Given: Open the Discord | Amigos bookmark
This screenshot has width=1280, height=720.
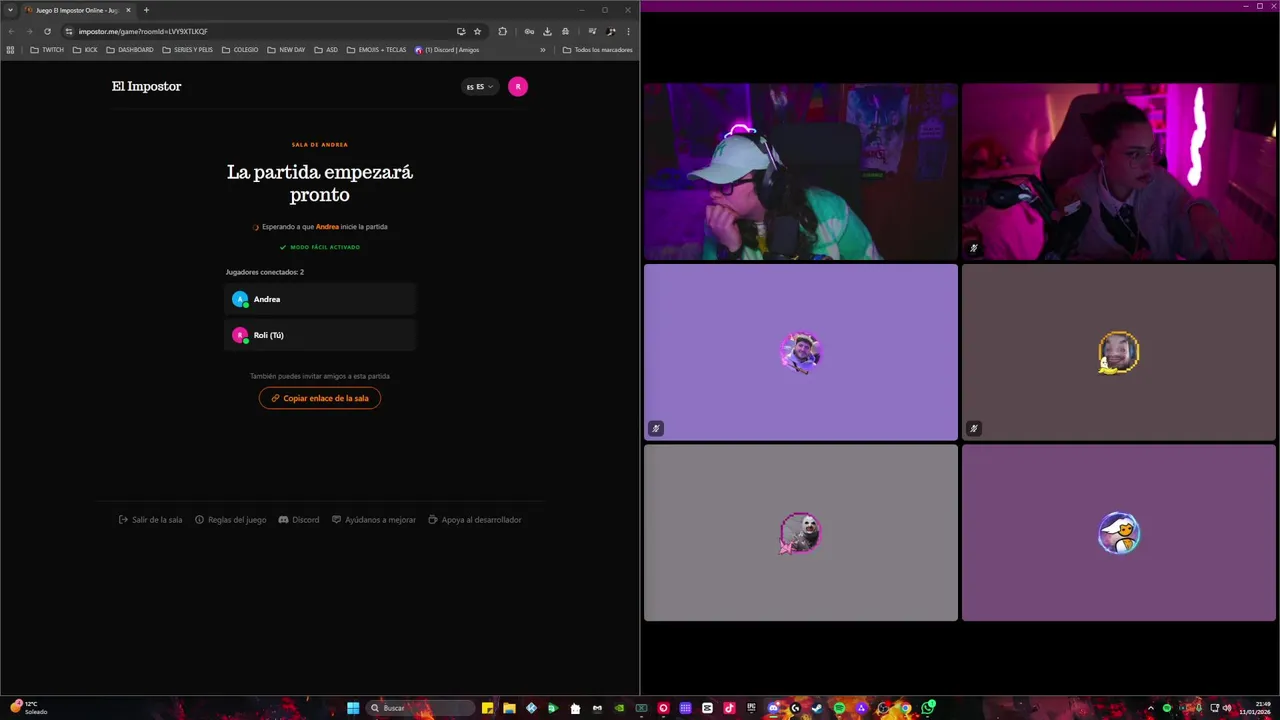Looking at the screenshot, I should [447, 50].
